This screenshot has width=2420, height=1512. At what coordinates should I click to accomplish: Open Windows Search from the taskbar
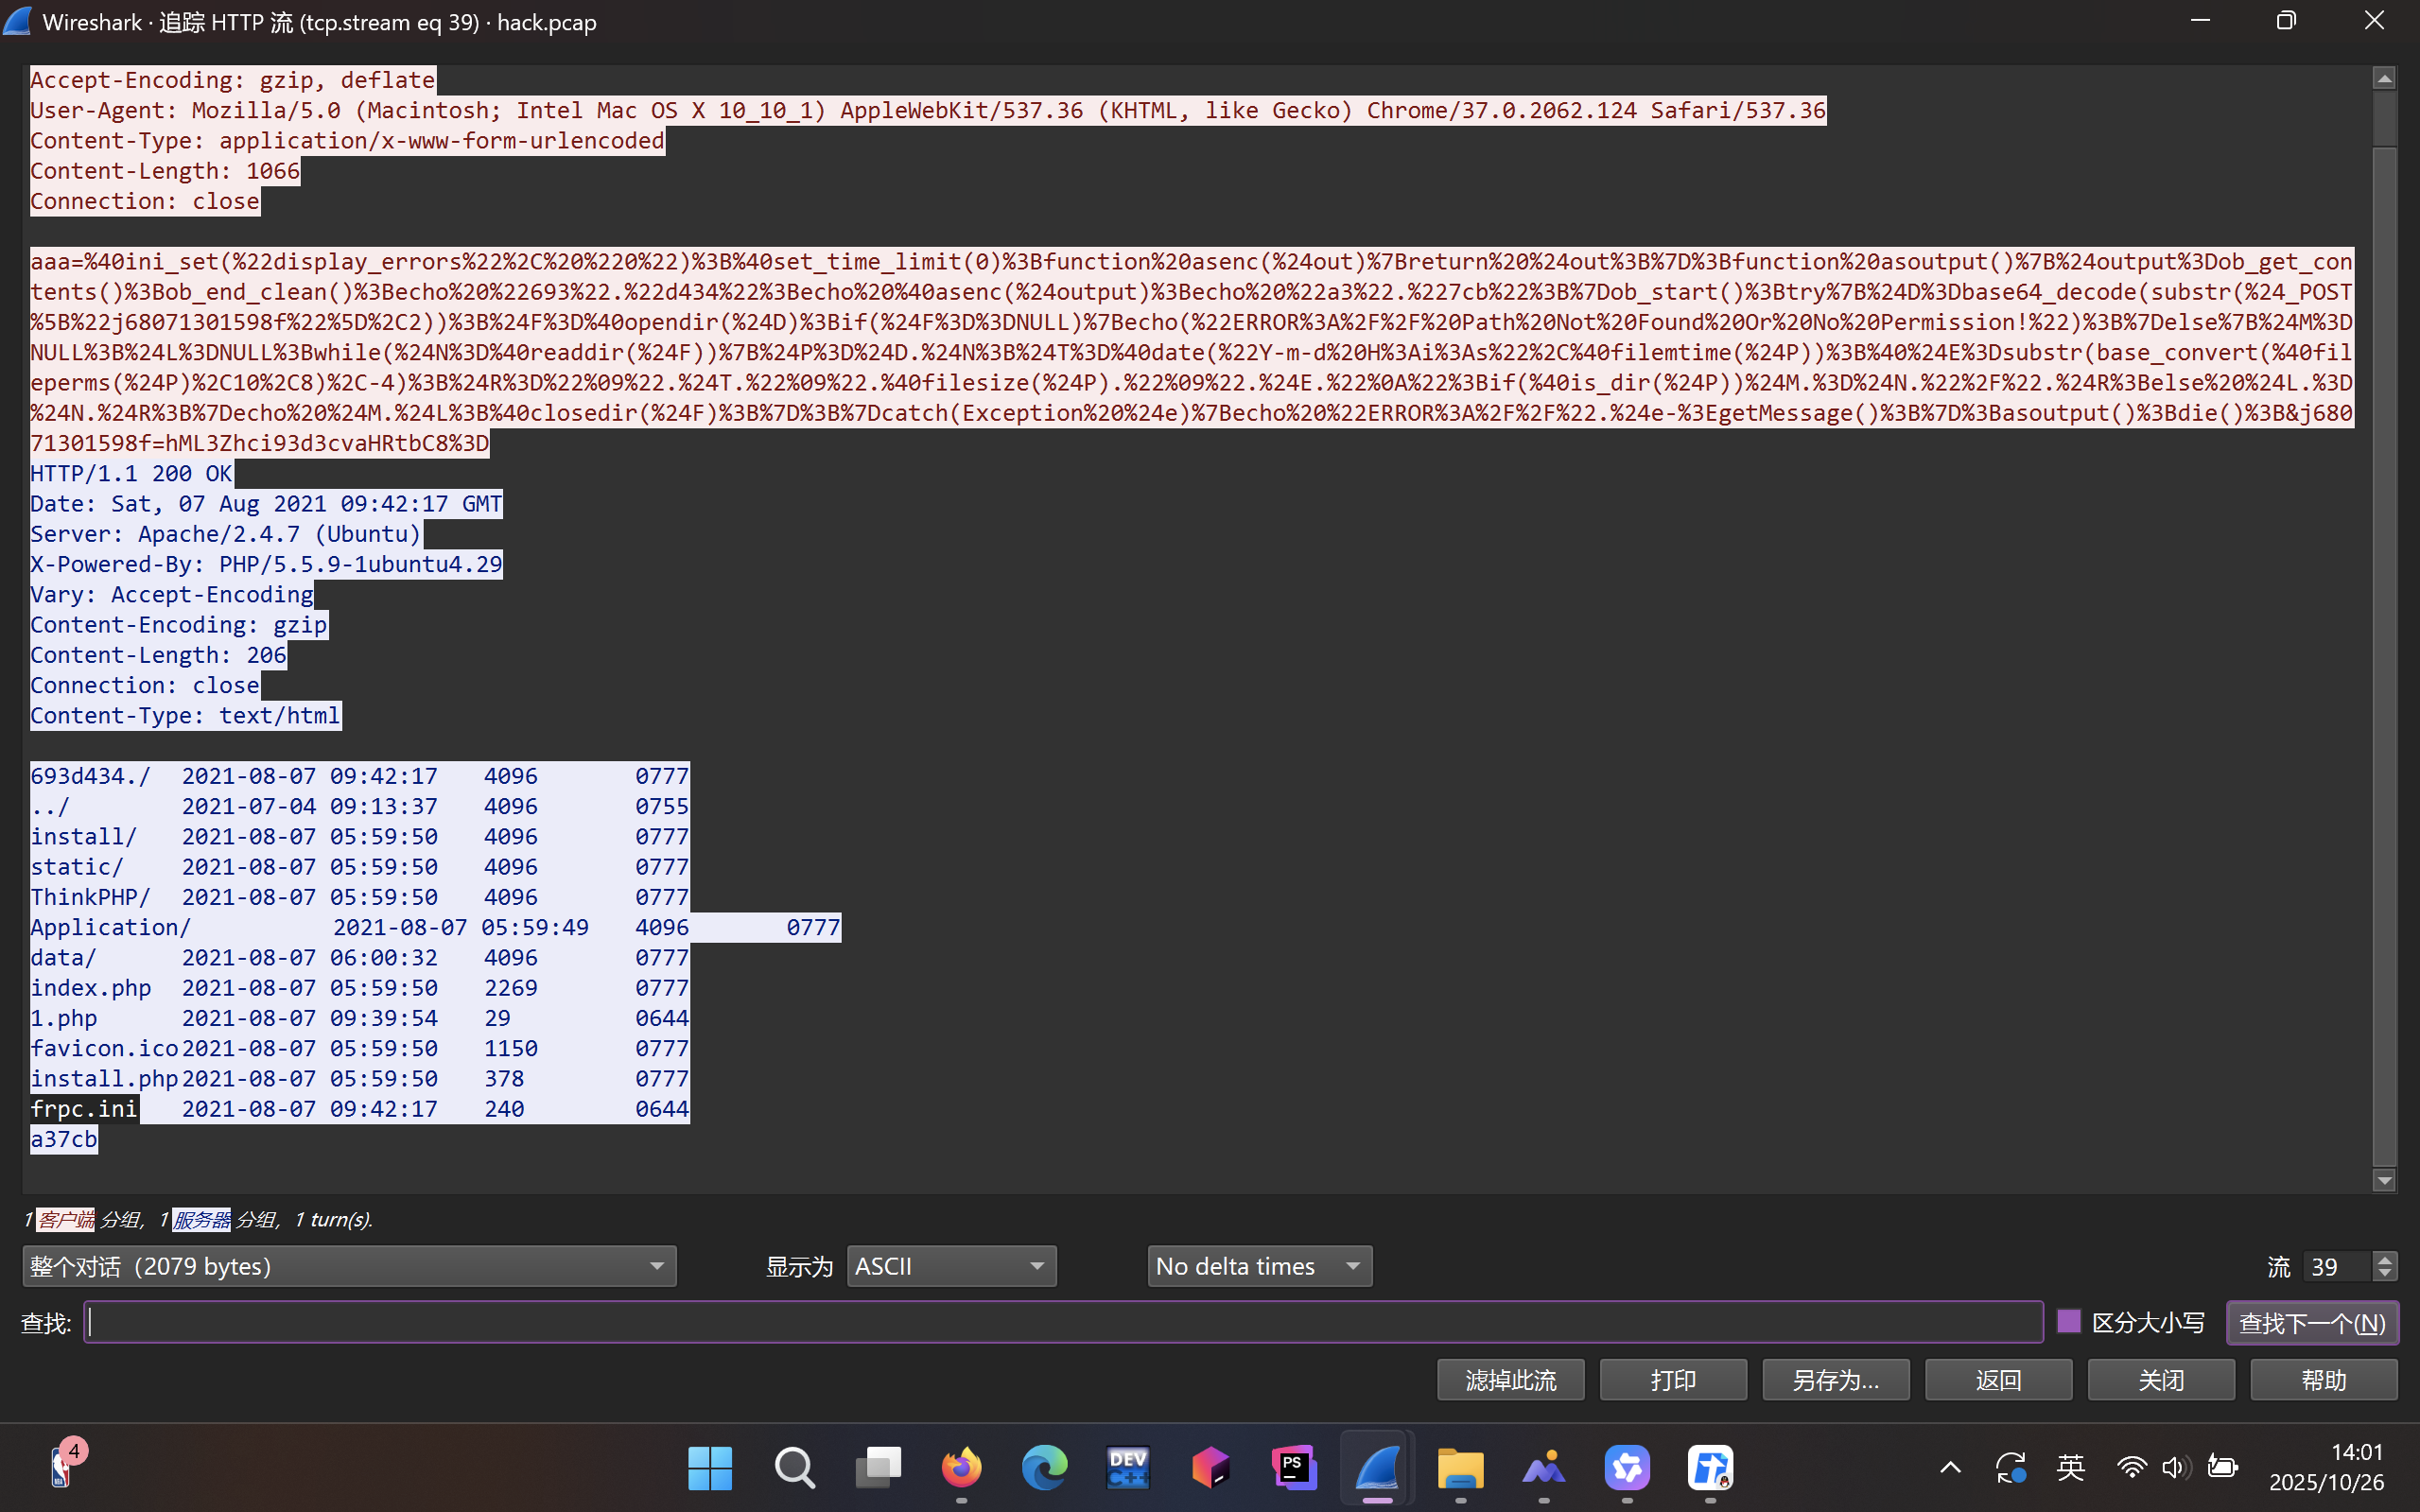794,1468
